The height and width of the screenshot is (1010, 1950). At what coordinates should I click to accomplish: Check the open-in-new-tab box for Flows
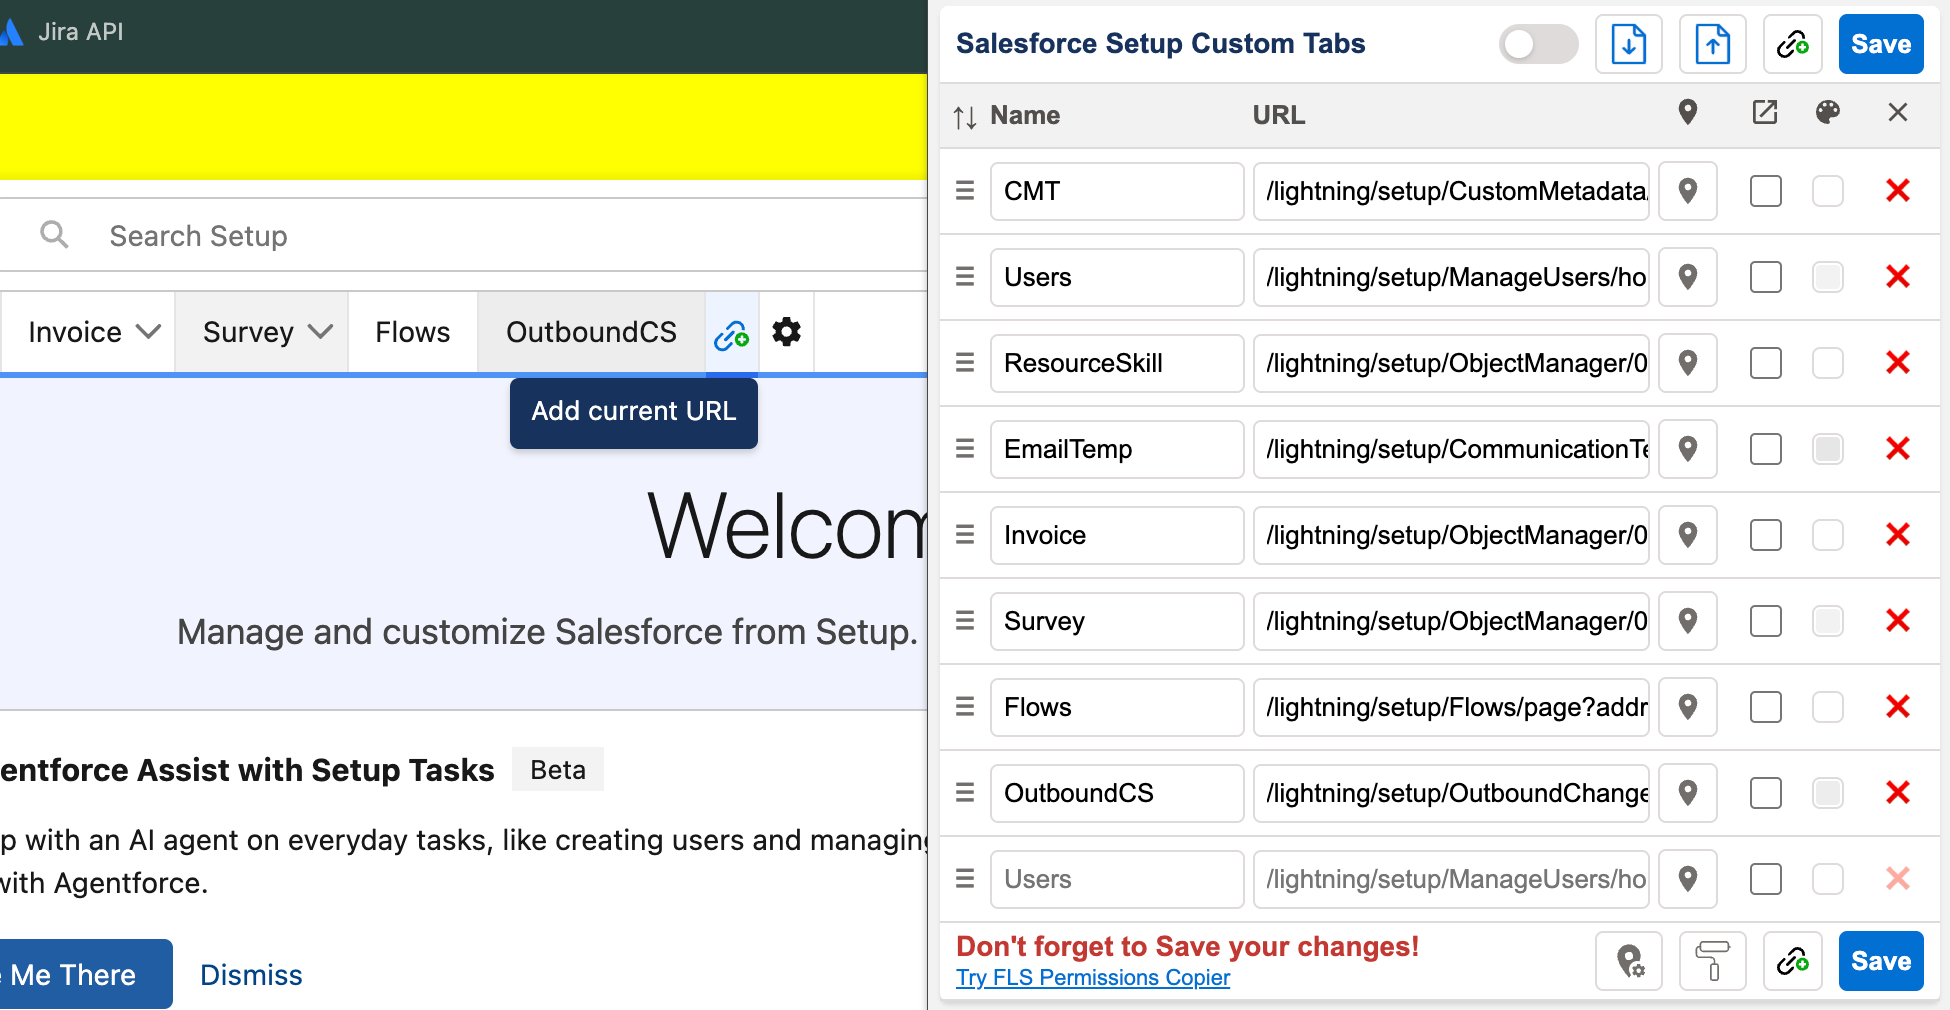[x=1766, y=707]
